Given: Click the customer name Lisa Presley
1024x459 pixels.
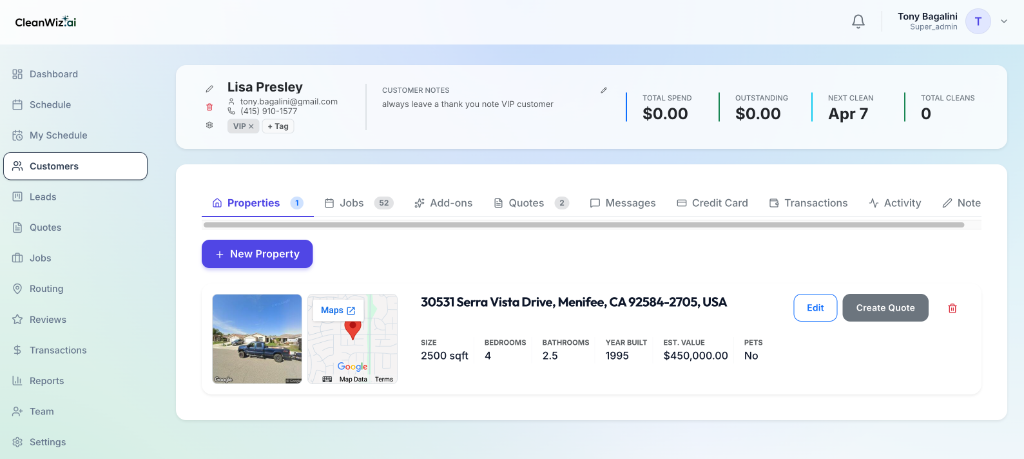Looking at the screenshot, I should click(x=265, y=87).
